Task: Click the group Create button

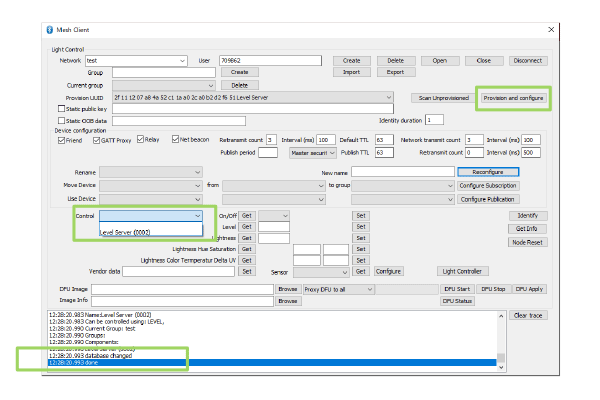Action: coord(240,72)
